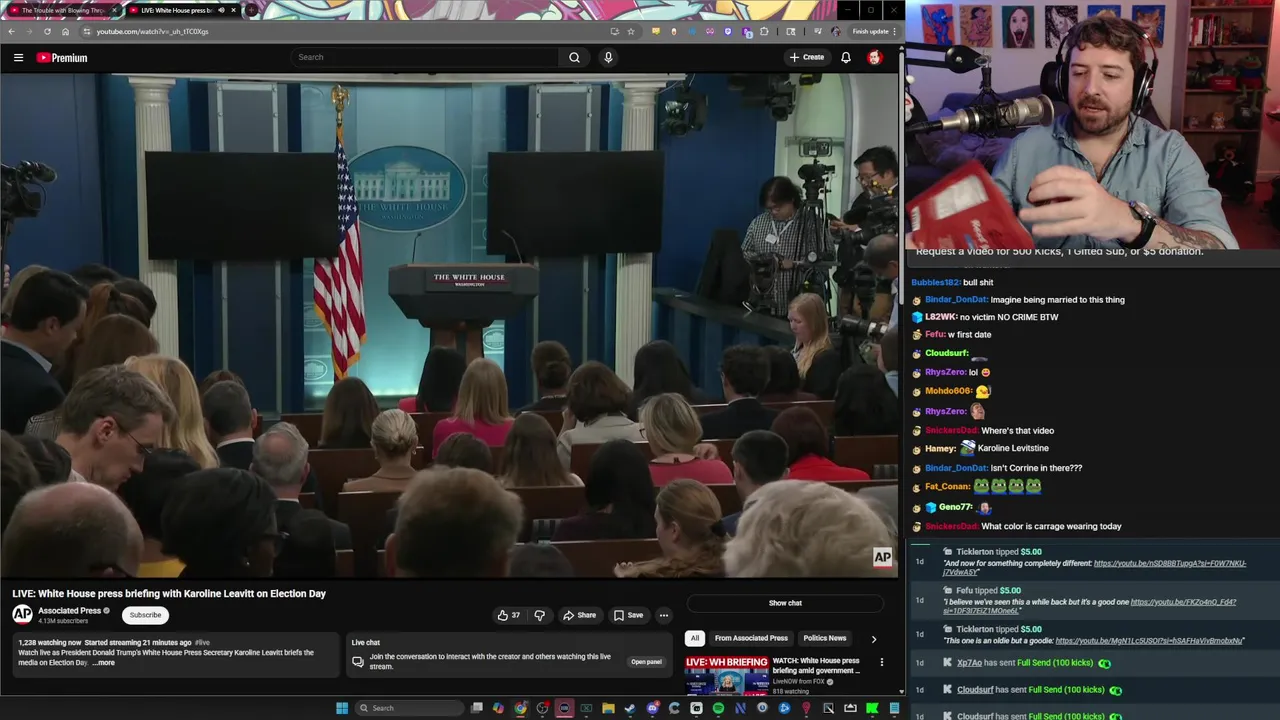Open Xp7Ao username link in events
Image resolution: width=1280 pixels, height=720 pixels.
point(969,663)
